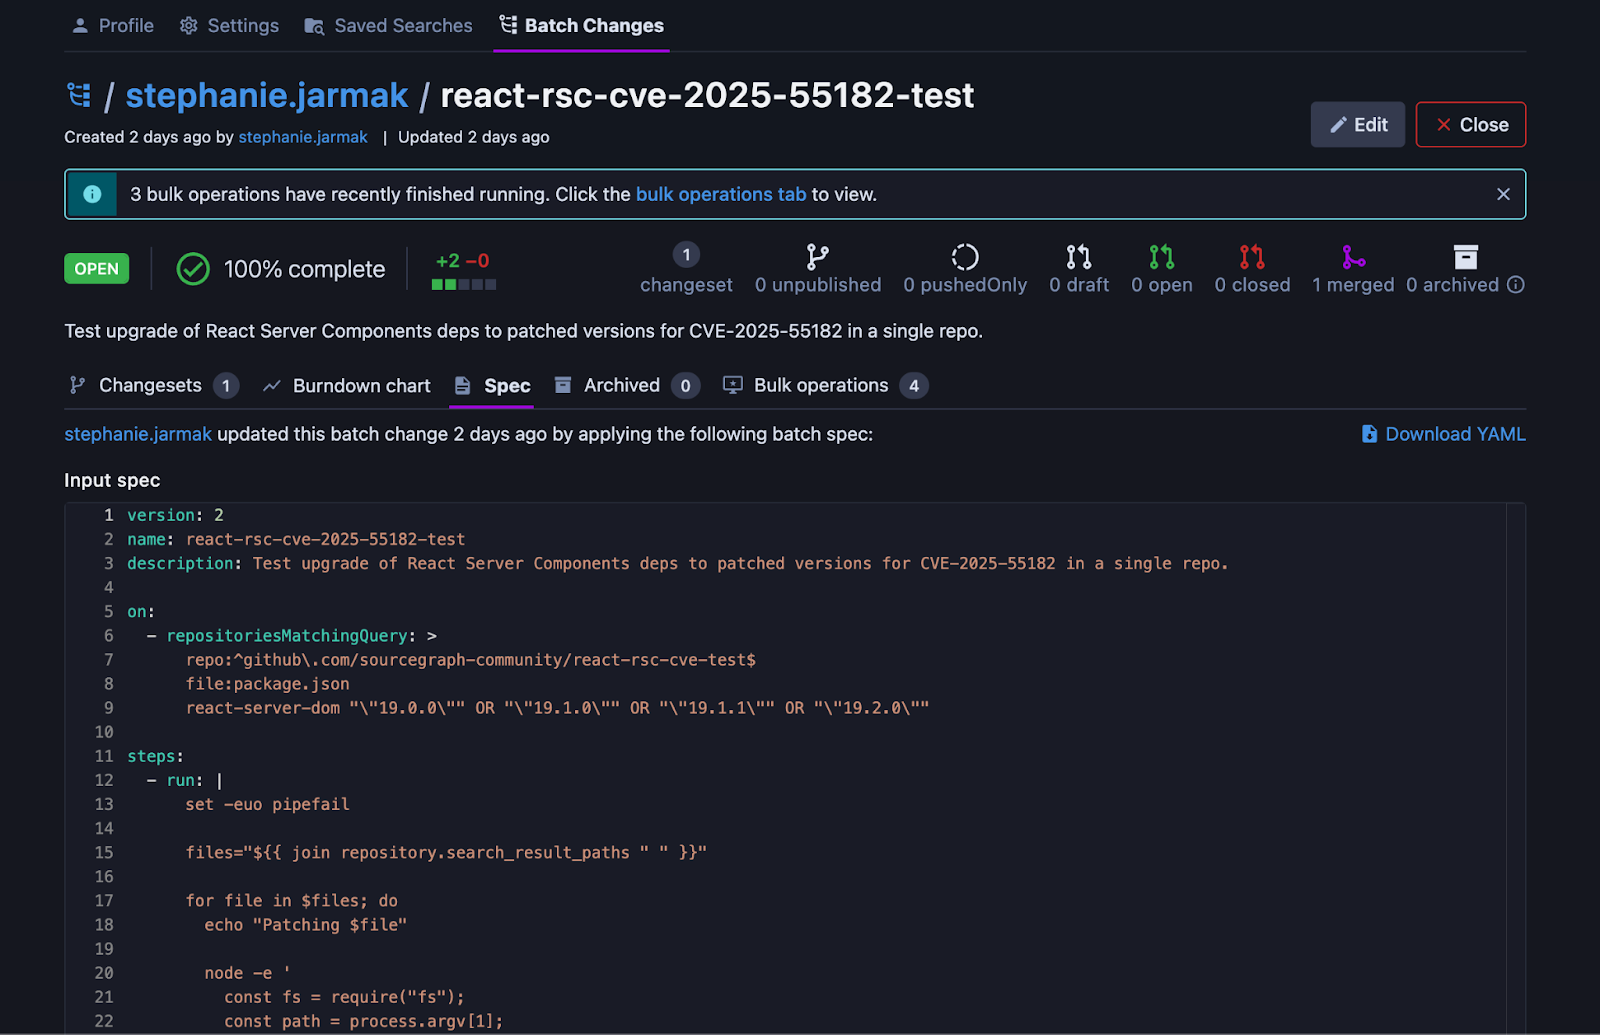
Task: Click the pushedOnly dashed circle icon
Action: (x=965, y=257)
